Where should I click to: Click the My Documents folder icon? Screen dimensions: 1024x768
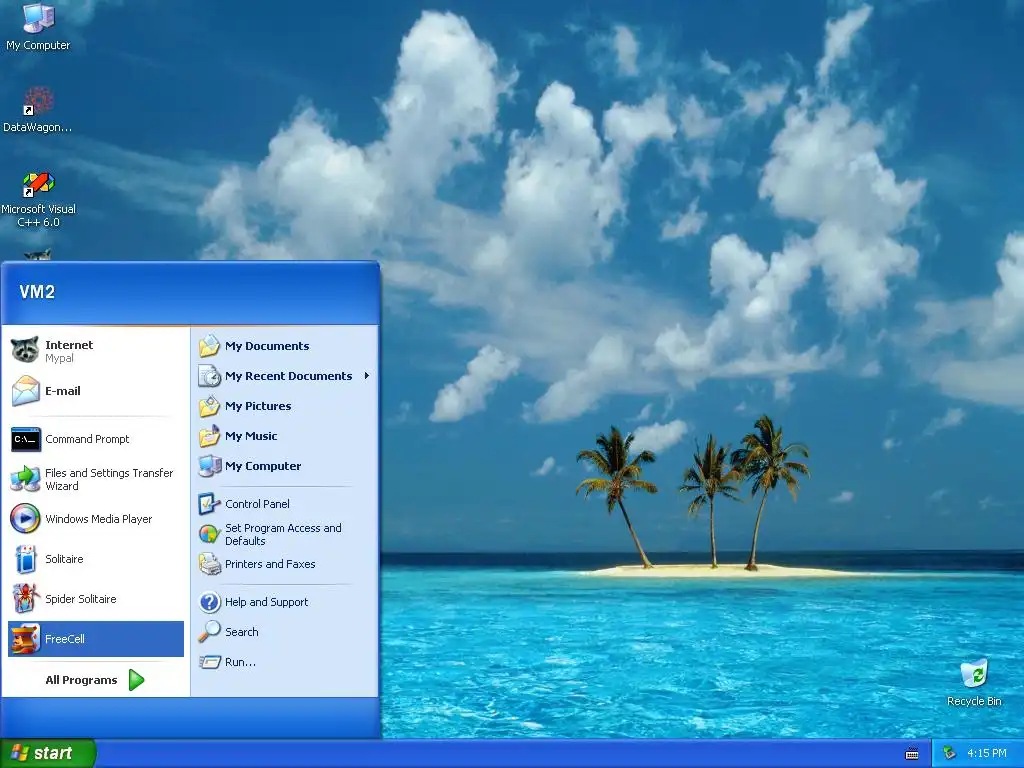tap(210, 345)
